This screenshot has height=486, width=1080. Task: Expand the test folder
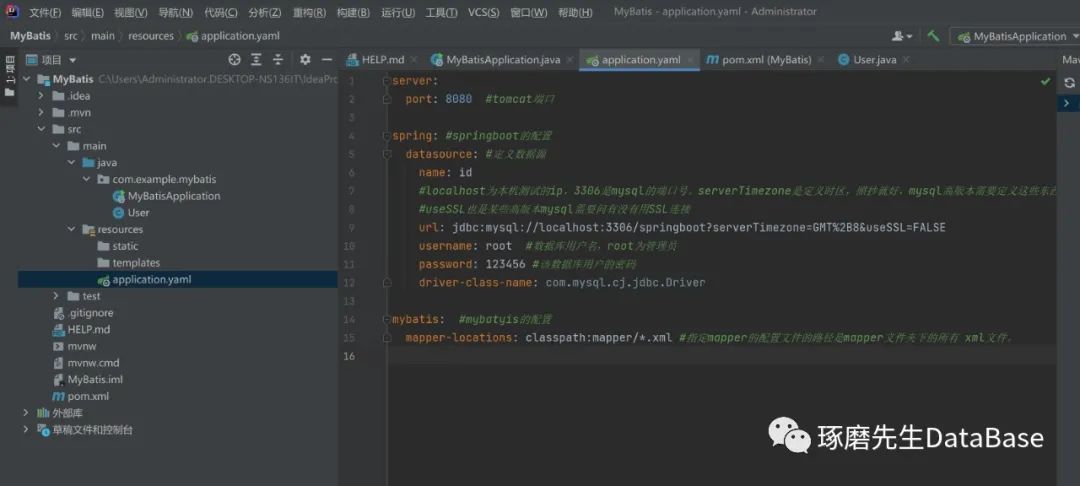[56, 296]
